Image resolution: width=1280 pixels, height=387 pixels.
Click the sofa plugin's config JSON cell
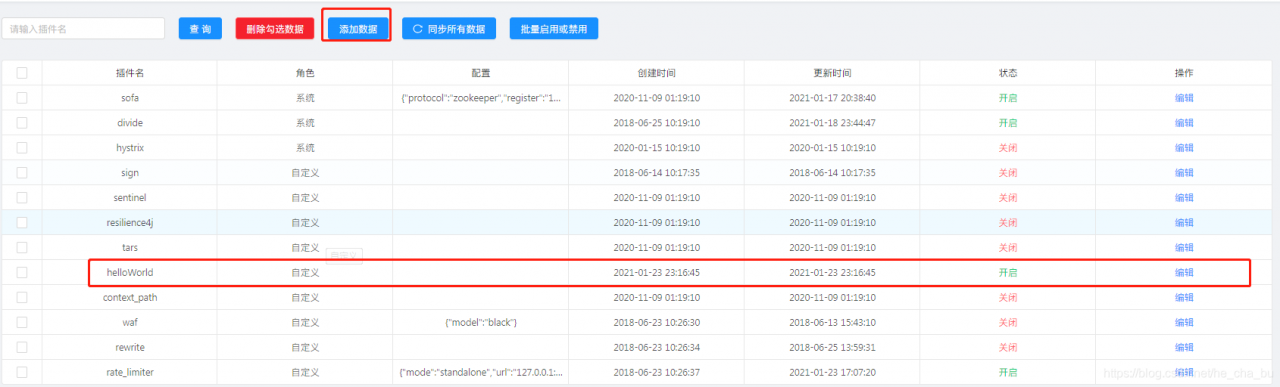(481, 98)
